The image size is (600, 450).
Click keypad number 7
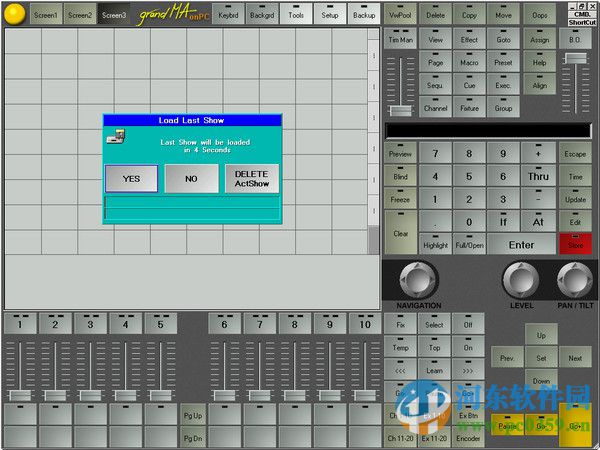tap(435, 153)
